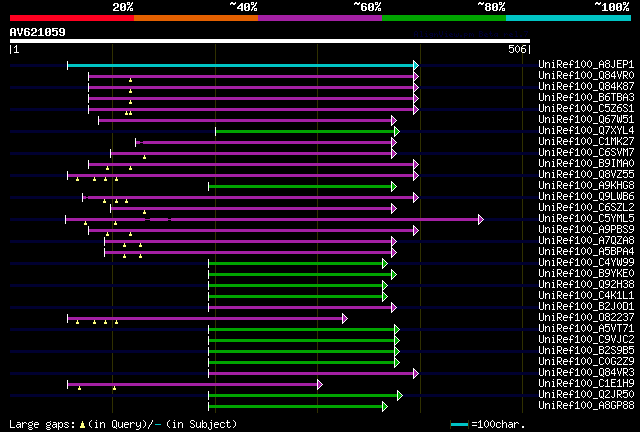Click the green alignment bar for UniRef100_A9KHG8
Viewport: 640px width, 432px height.
(x=300, y=187)
